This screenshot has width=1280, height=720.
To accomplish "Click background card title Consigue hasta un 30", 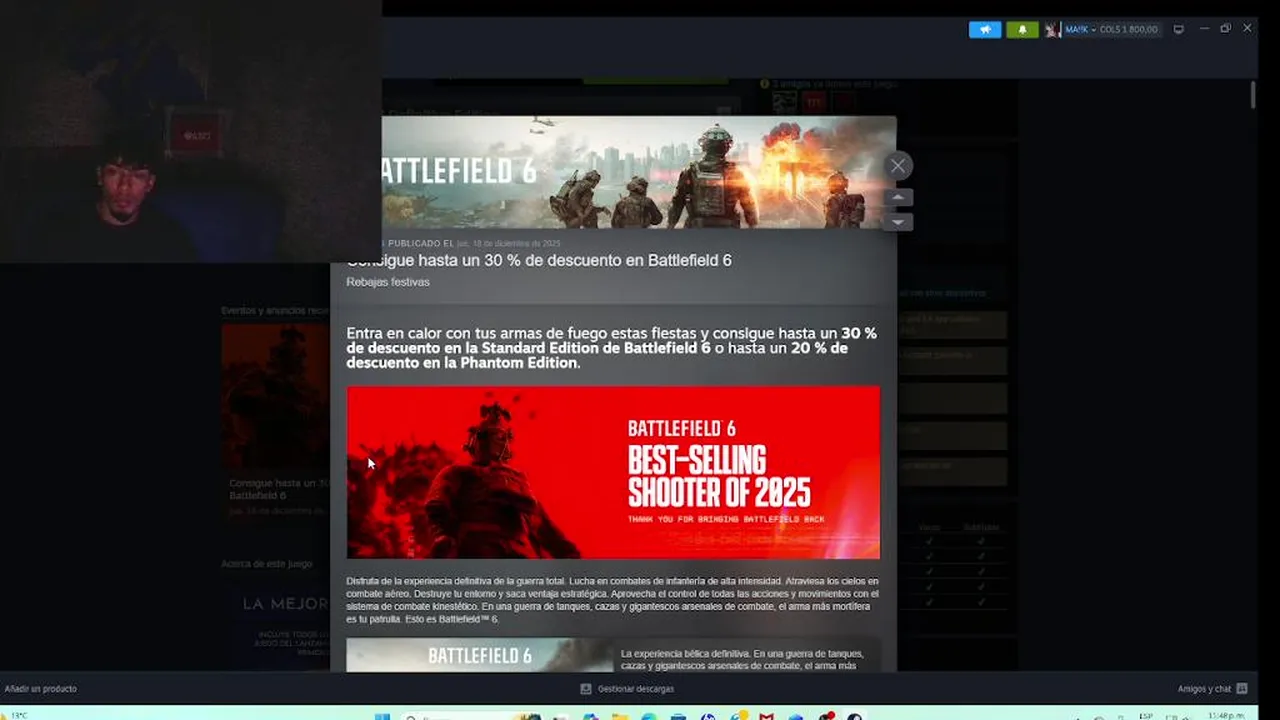I will tap(279, 489).
